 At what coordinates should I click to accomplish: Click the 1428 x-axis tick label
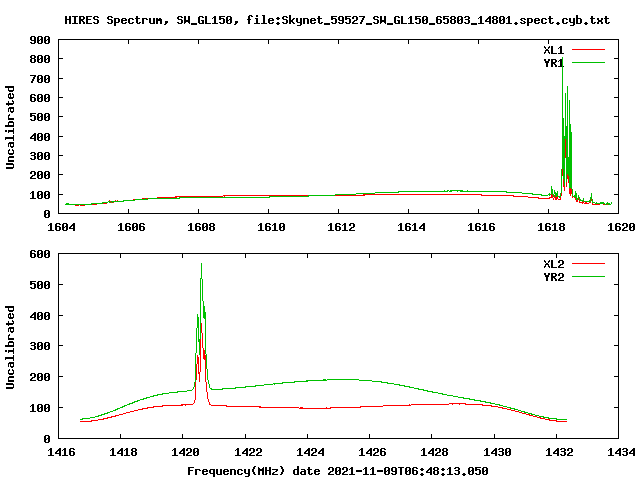pos(434,452)
